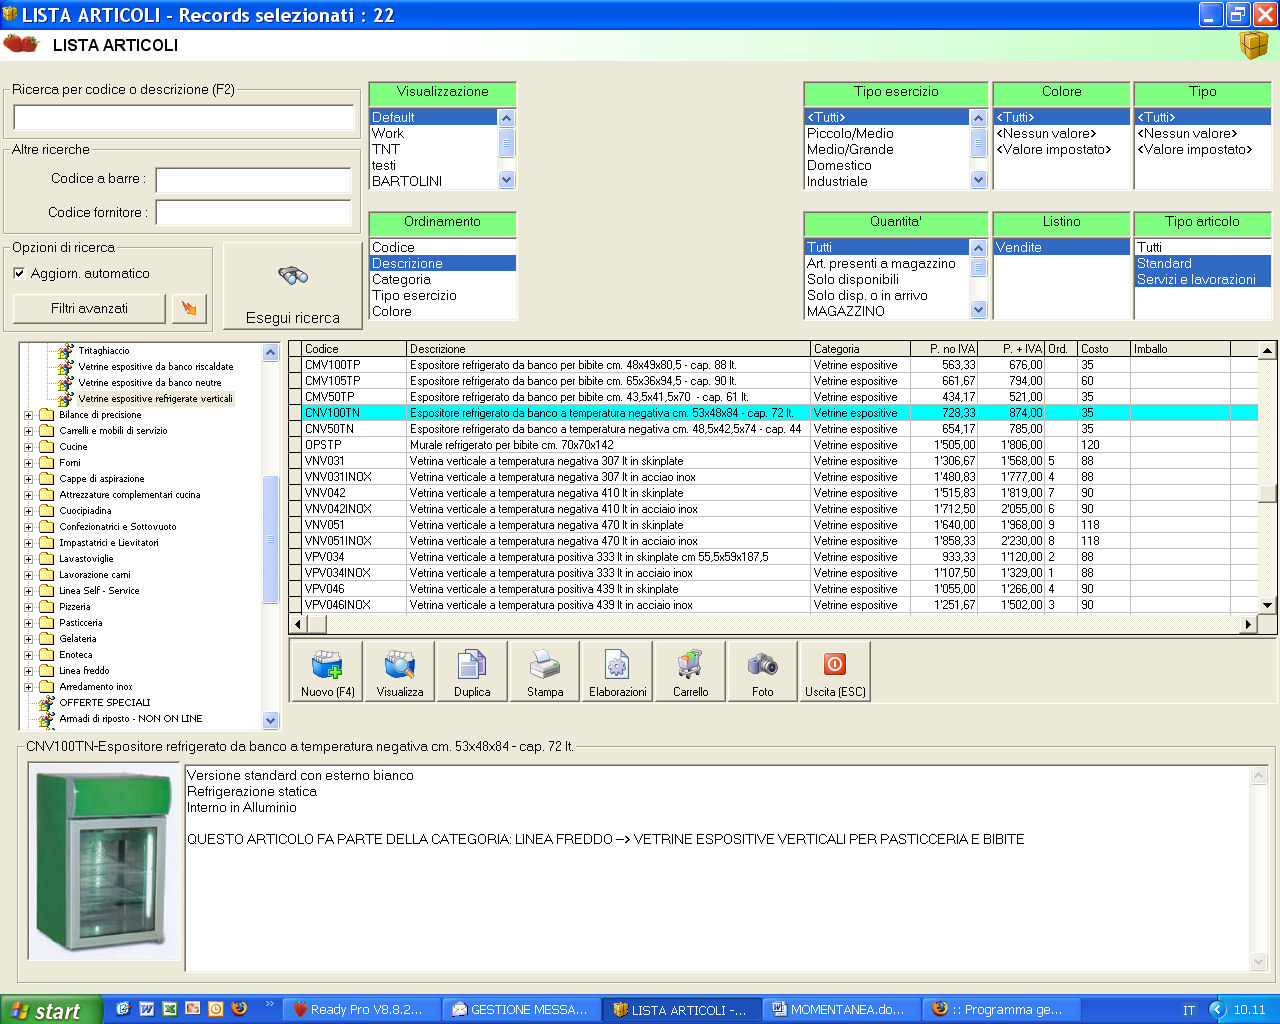Click the Codice a barre input field
The image size is (1280, 1024).
[x=253, y=180]
